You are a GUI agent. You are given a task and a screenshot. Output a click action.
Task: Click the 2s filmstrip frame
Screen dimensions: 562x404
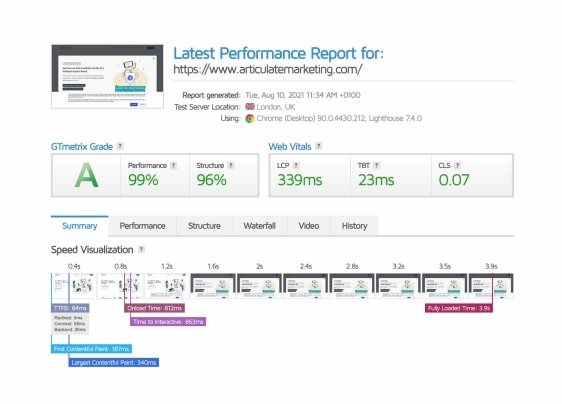[259, 286]
